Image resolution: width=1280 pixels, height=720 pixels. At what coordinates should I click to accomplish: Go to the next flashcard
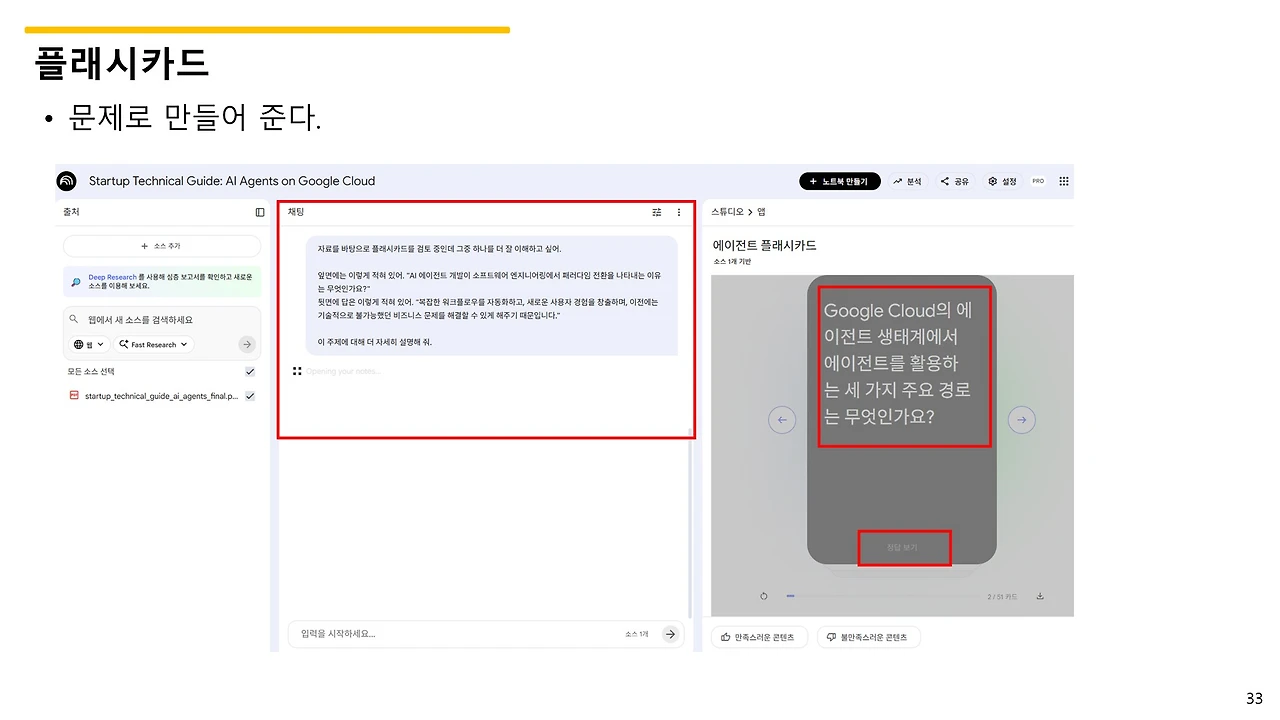click(x=1021, y=420)
